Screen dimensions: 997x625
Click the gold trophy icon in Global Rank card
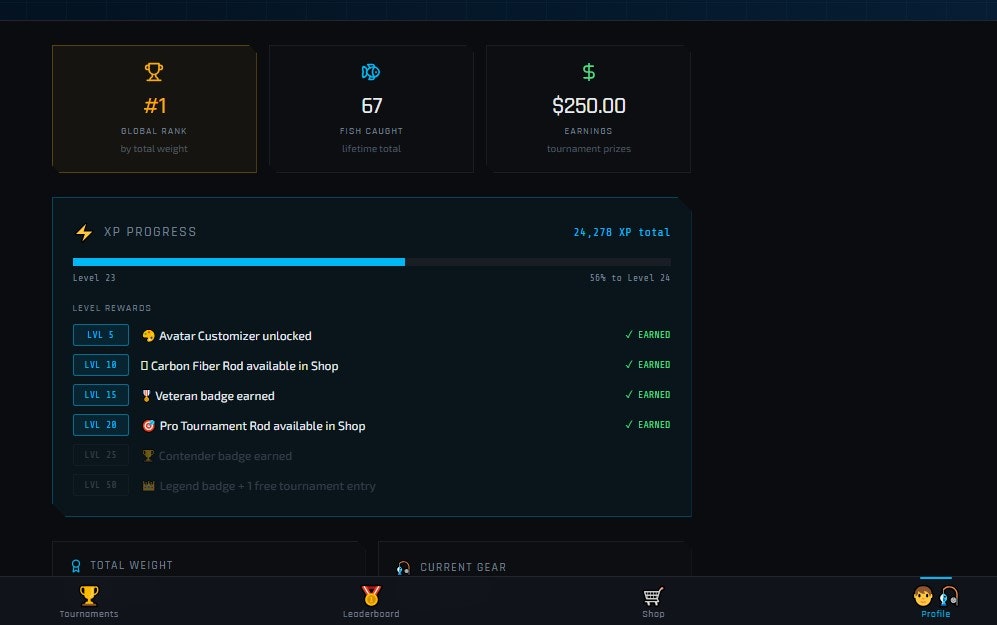[154, 72]
